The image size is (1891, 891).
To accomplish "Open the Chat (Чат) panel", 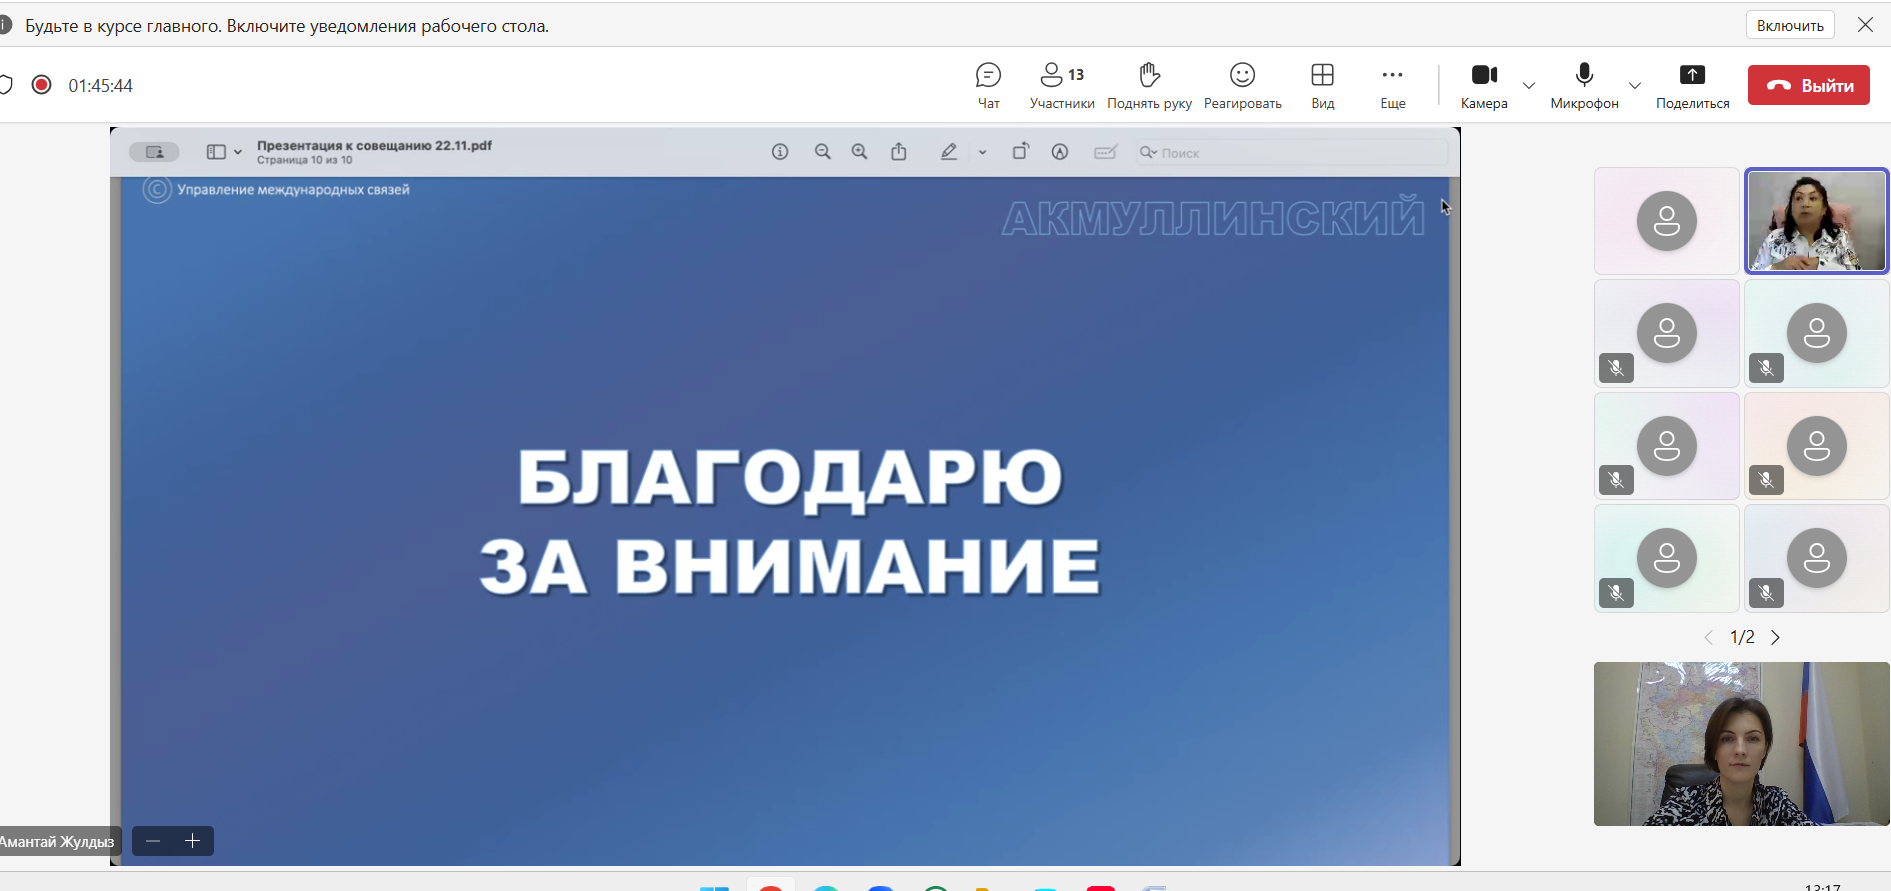I will [x=988, y=86].
